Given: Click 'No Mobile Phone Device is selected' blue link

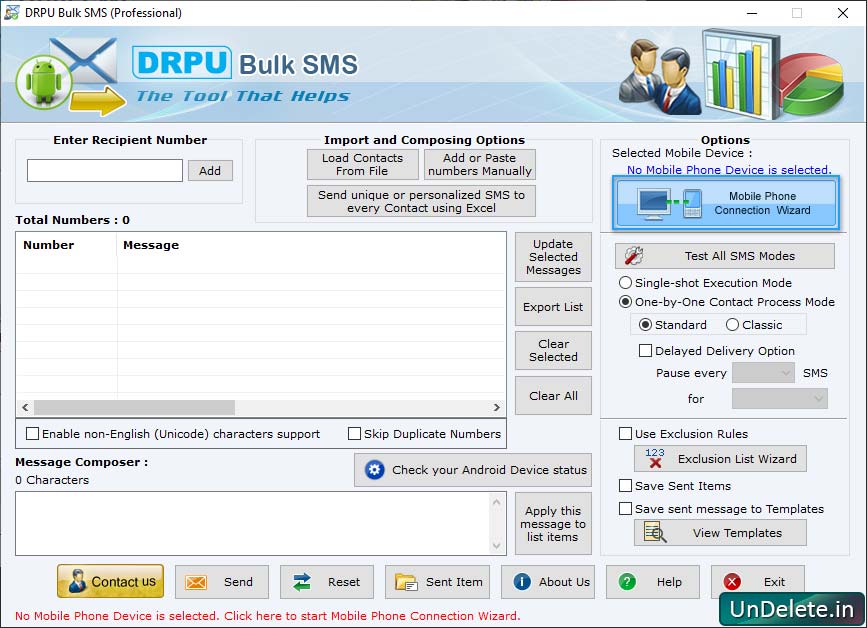Looking at the screenshot, I should click(729, 170).
